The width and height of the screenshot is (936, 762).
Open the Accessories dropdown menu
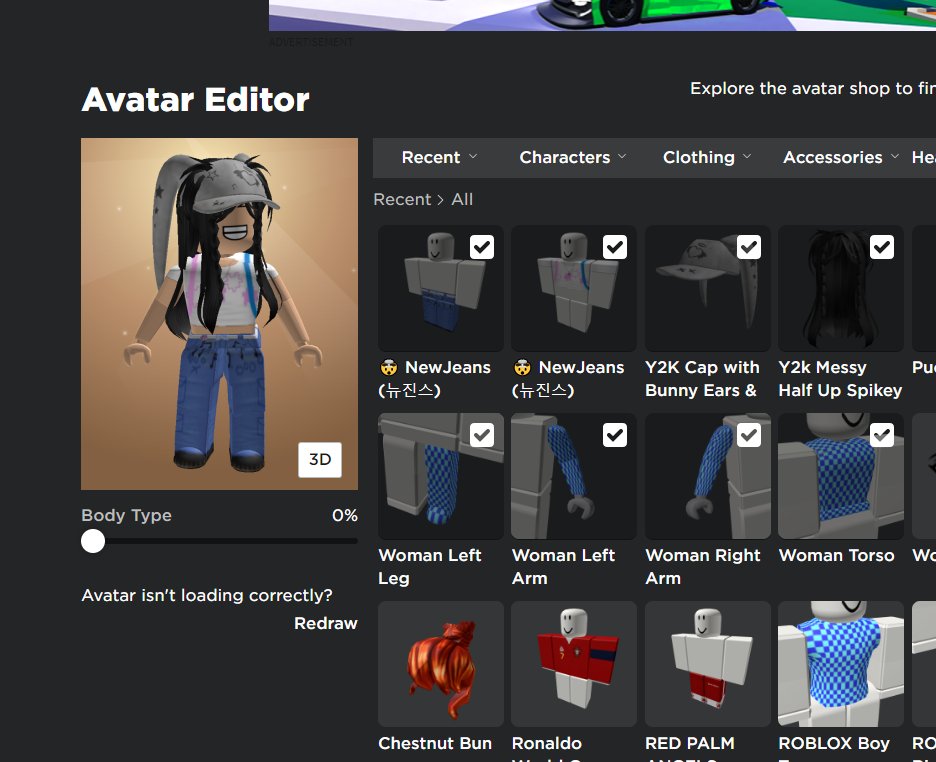pyautogui.click(x=840, y=158)
